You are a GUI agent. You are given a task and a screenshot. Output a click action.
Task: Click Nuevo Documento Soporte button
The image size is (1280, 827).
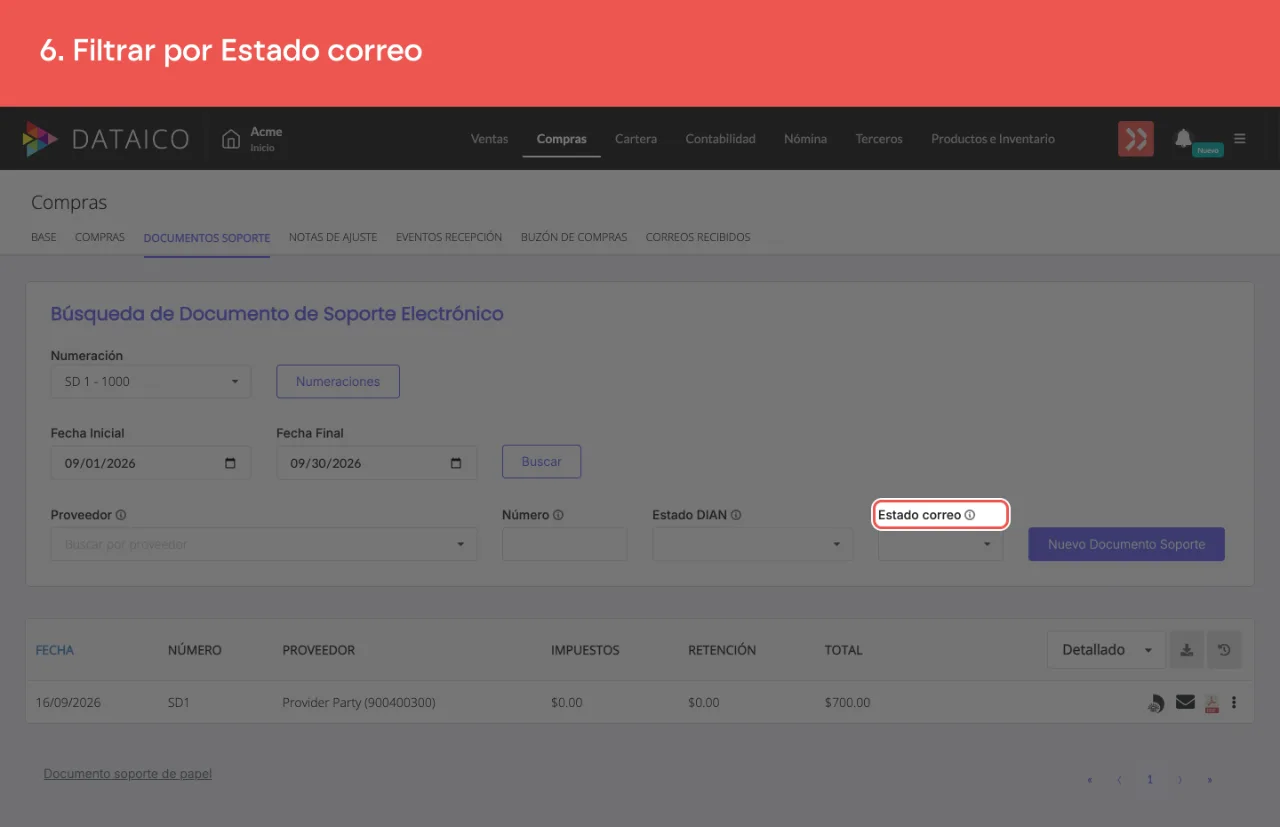pos(1127,544)
